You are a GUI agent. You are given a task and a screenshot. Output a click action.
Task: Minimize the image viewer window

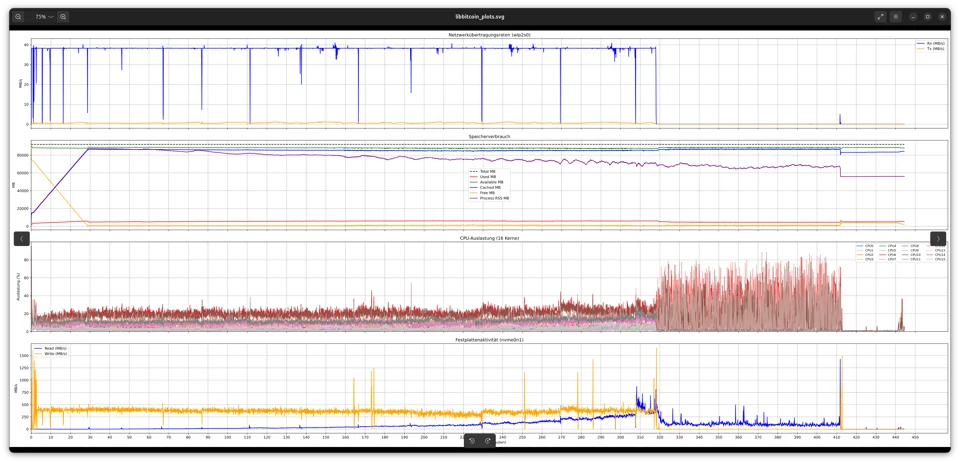(x=913, y=17)
